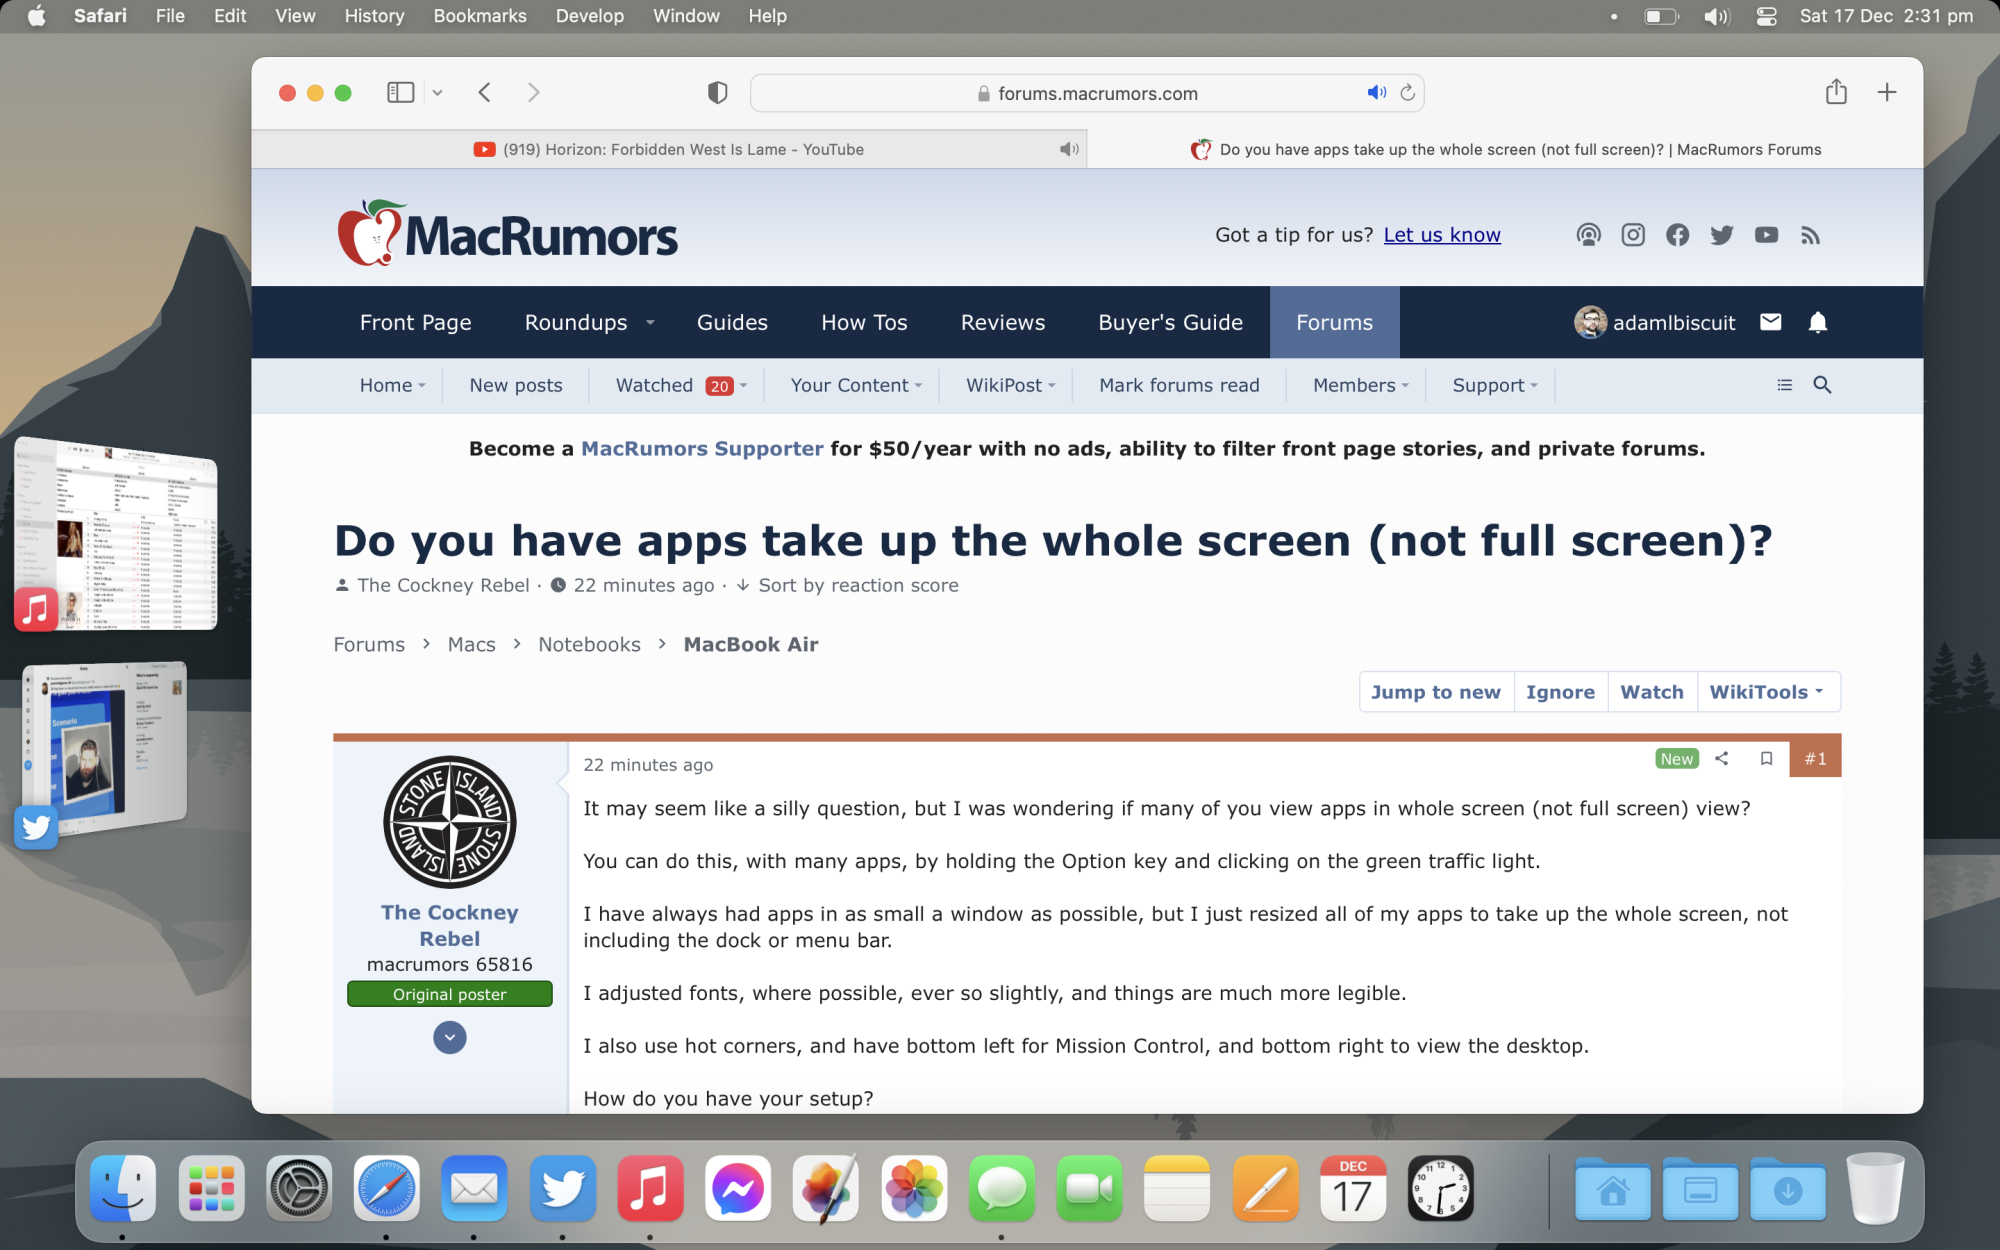Open the Twitter Stage Manager window thumbnail

pyautogui.click(x=105, y=745)
